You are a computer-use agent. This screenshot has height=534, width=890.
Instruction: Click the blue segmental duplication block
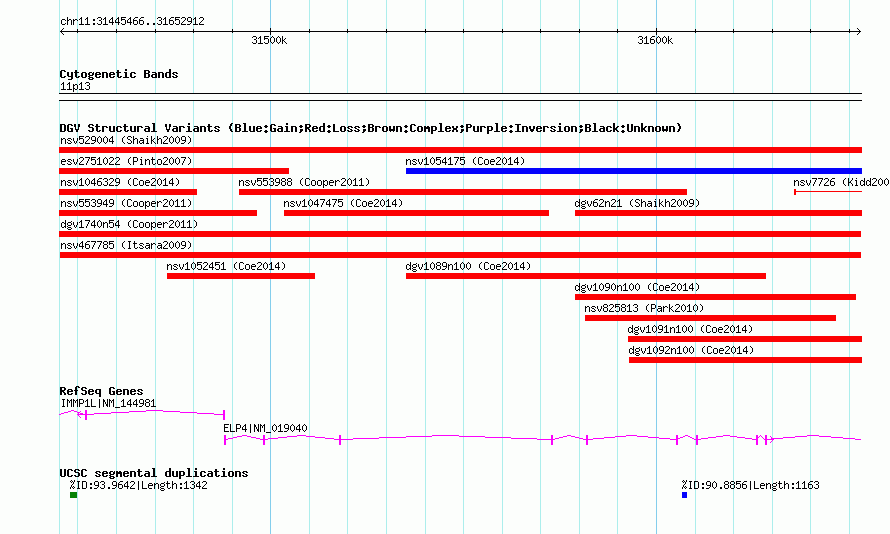685,495
